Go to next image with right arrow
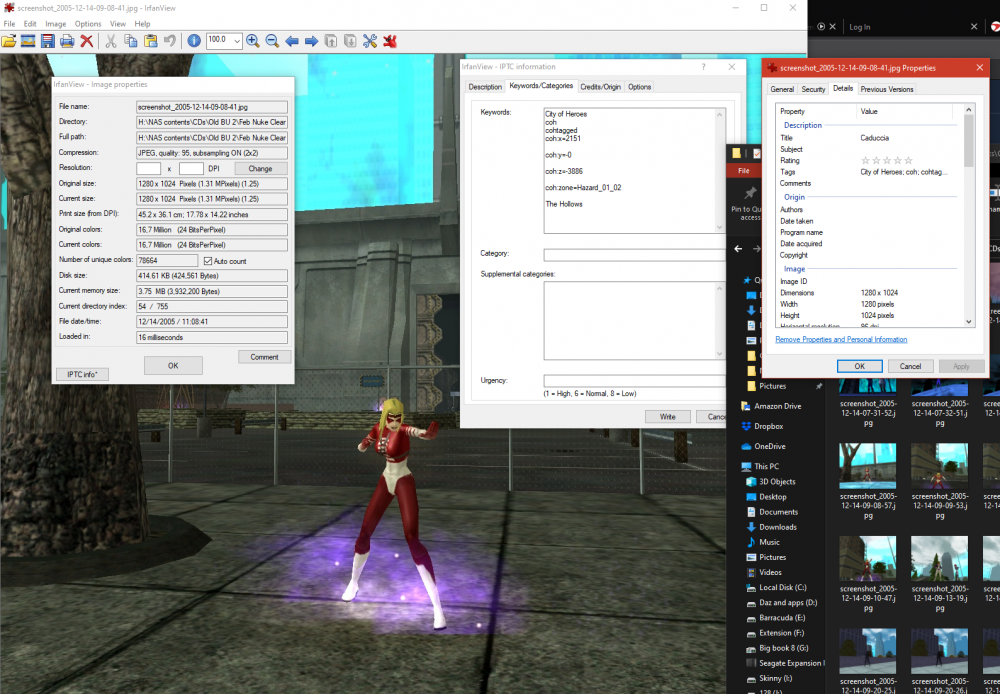 tap(311, 41)
